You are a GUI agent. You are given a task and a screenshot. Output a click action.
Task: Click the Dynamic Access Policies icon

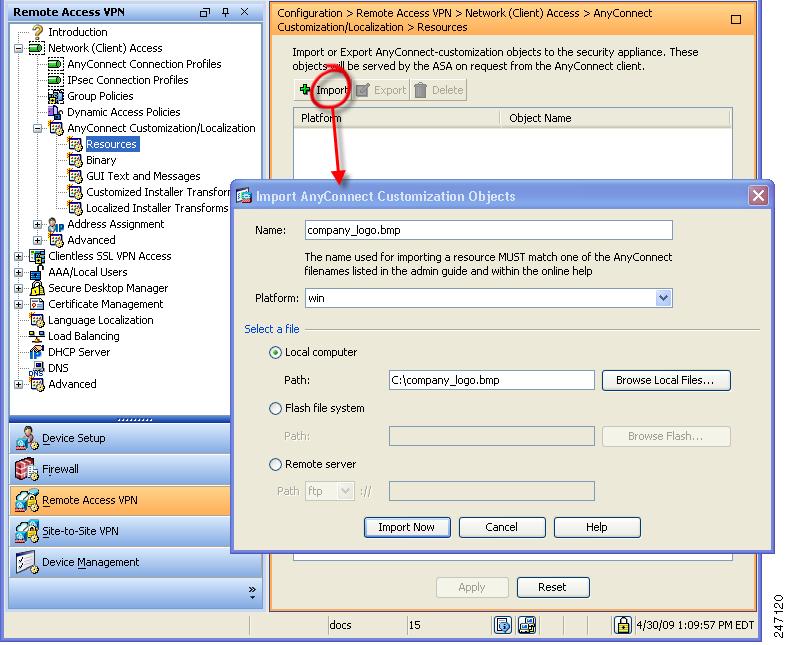tap(55, 112)
